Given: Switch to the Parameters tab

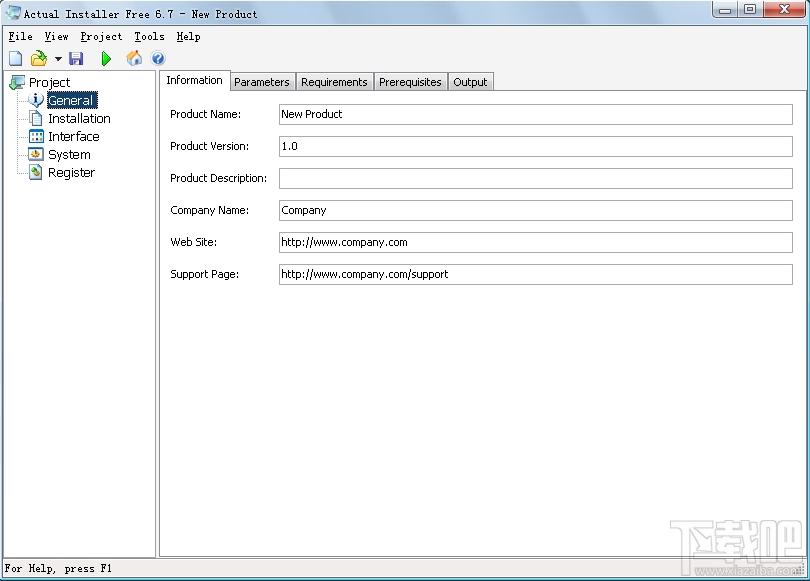Looking at the screenshot, I should click(x=262, y=82).
